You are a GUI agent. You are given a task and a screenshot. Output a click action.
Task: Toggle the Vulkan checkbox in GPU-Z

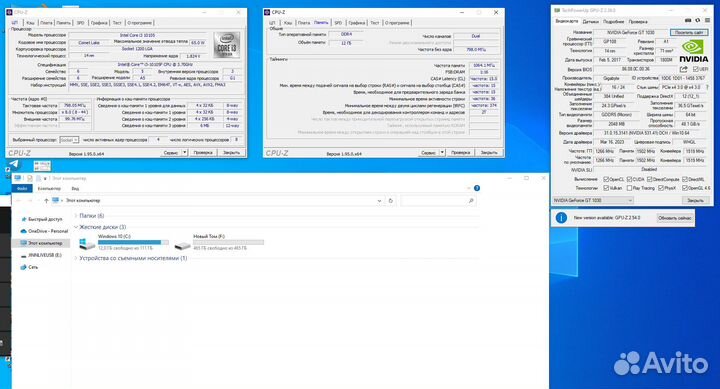pos(606,188)
